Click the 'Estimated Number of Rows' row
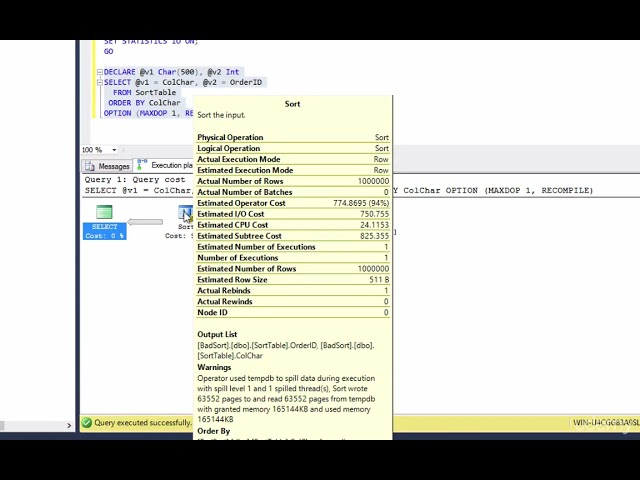Screen dimensions: 640x480 coord(293,269)
